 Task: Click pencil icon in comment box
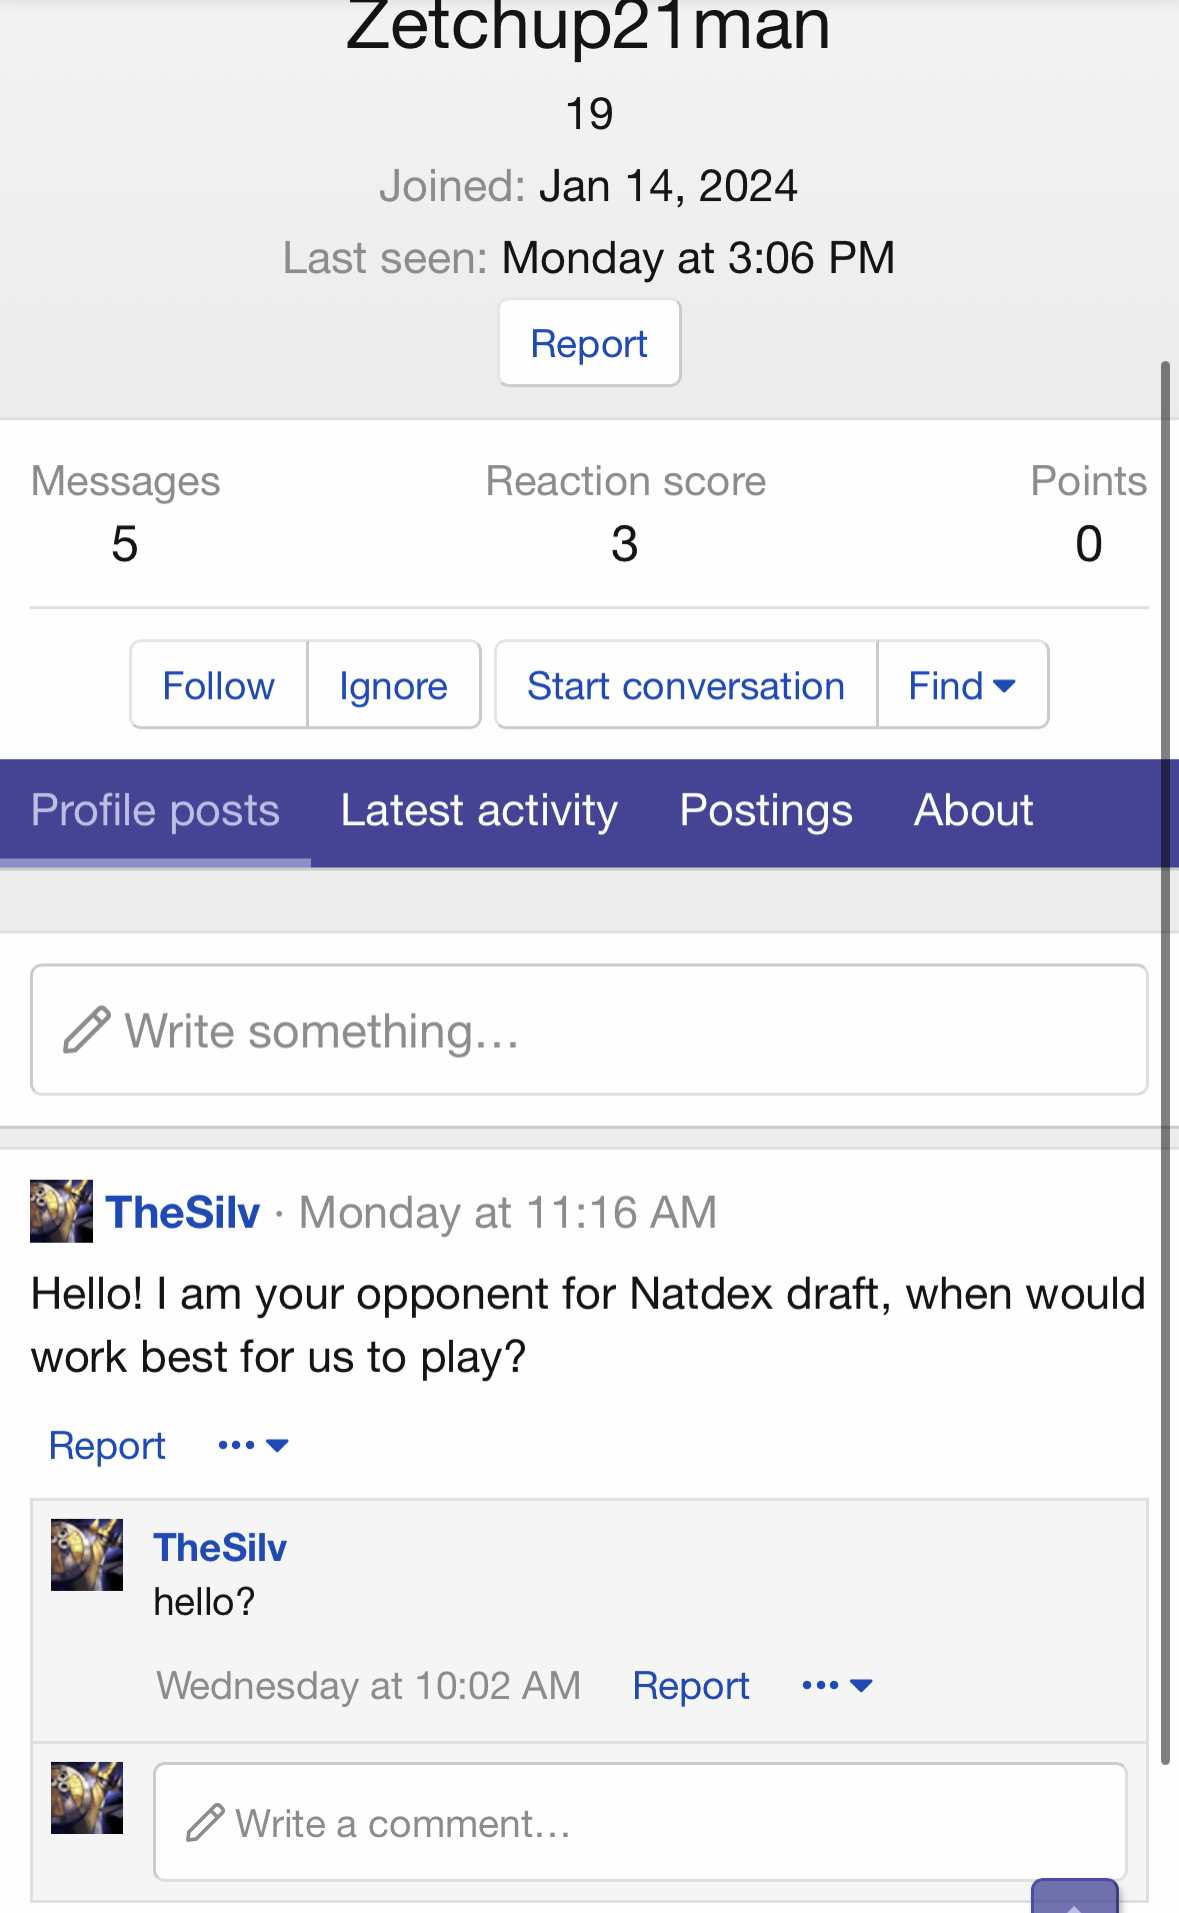tap(205, 1823)
